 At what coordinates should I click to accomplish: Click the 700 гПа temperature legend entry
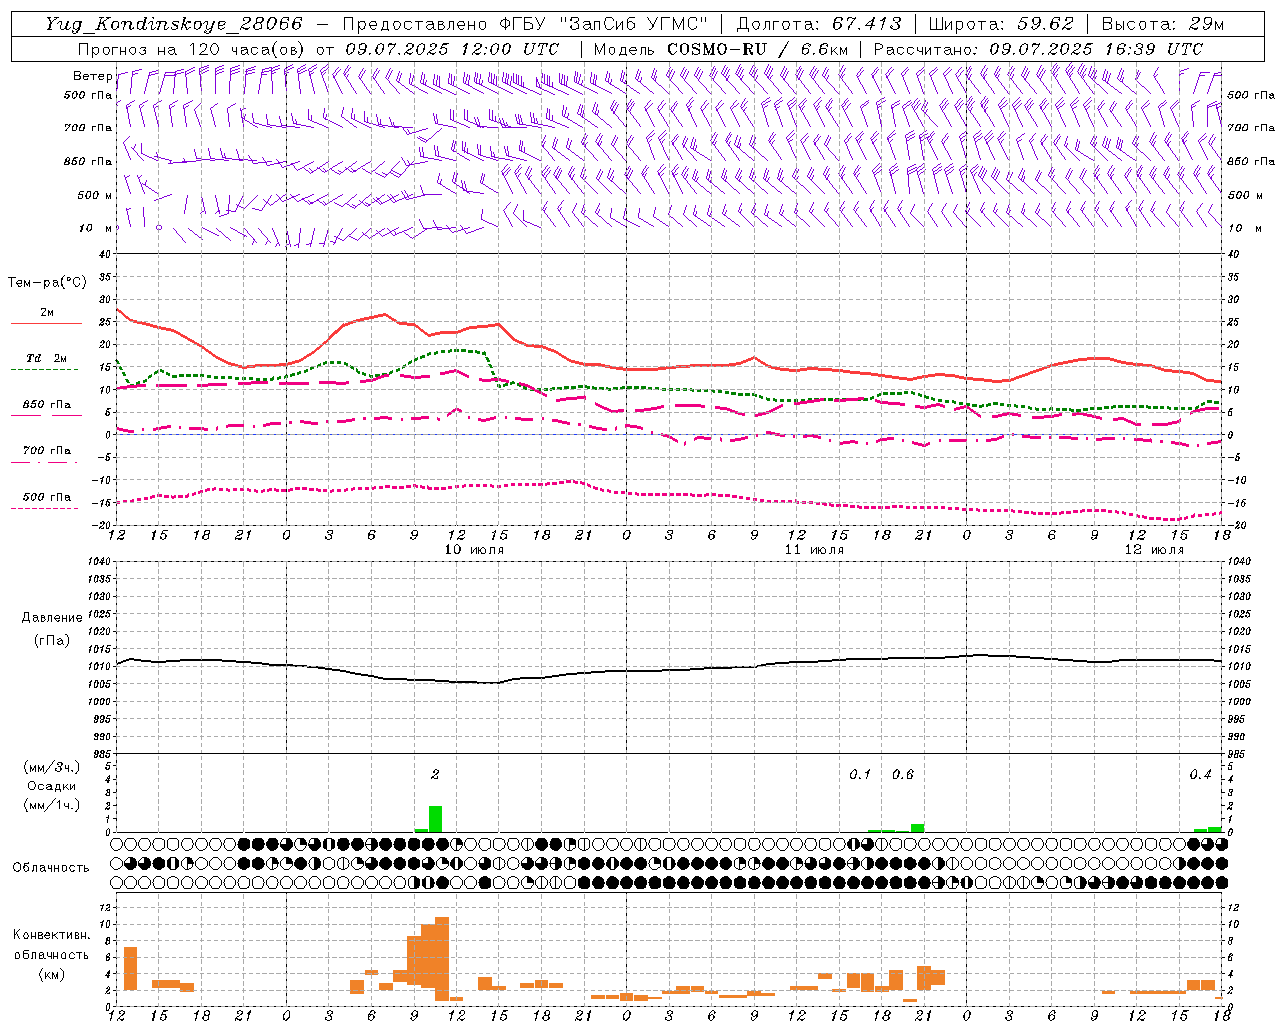[47, 451]
